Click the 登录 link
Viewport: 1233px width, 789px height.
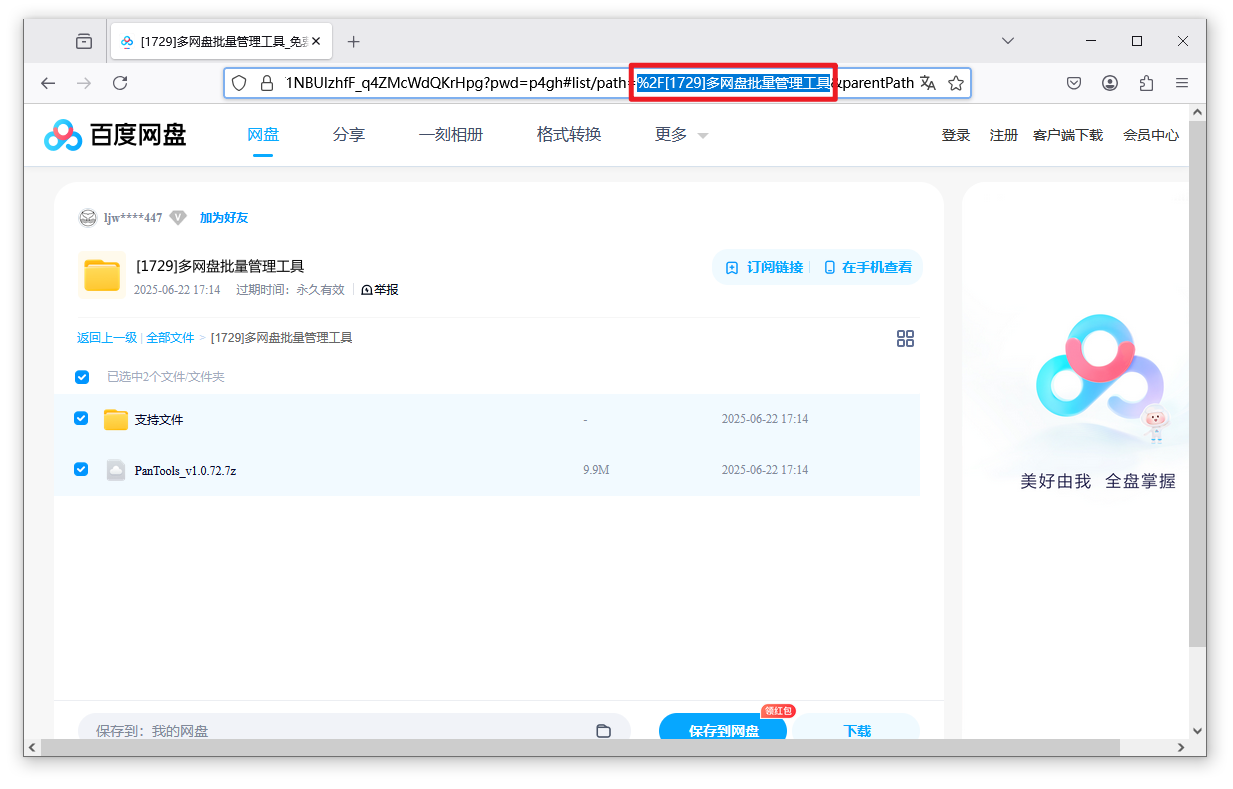[x=956, y=135]
